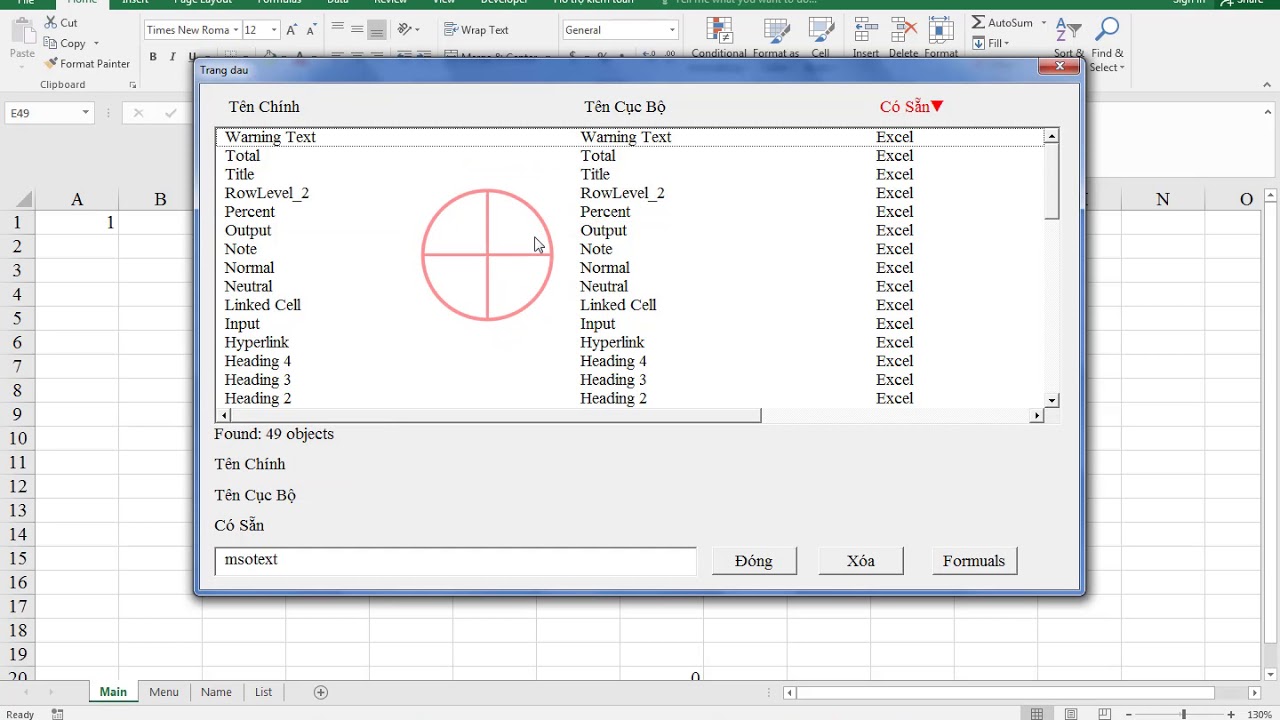Sort by the Có Sẵn column header
1280x720 pixels.
click(x=911, y=107)
